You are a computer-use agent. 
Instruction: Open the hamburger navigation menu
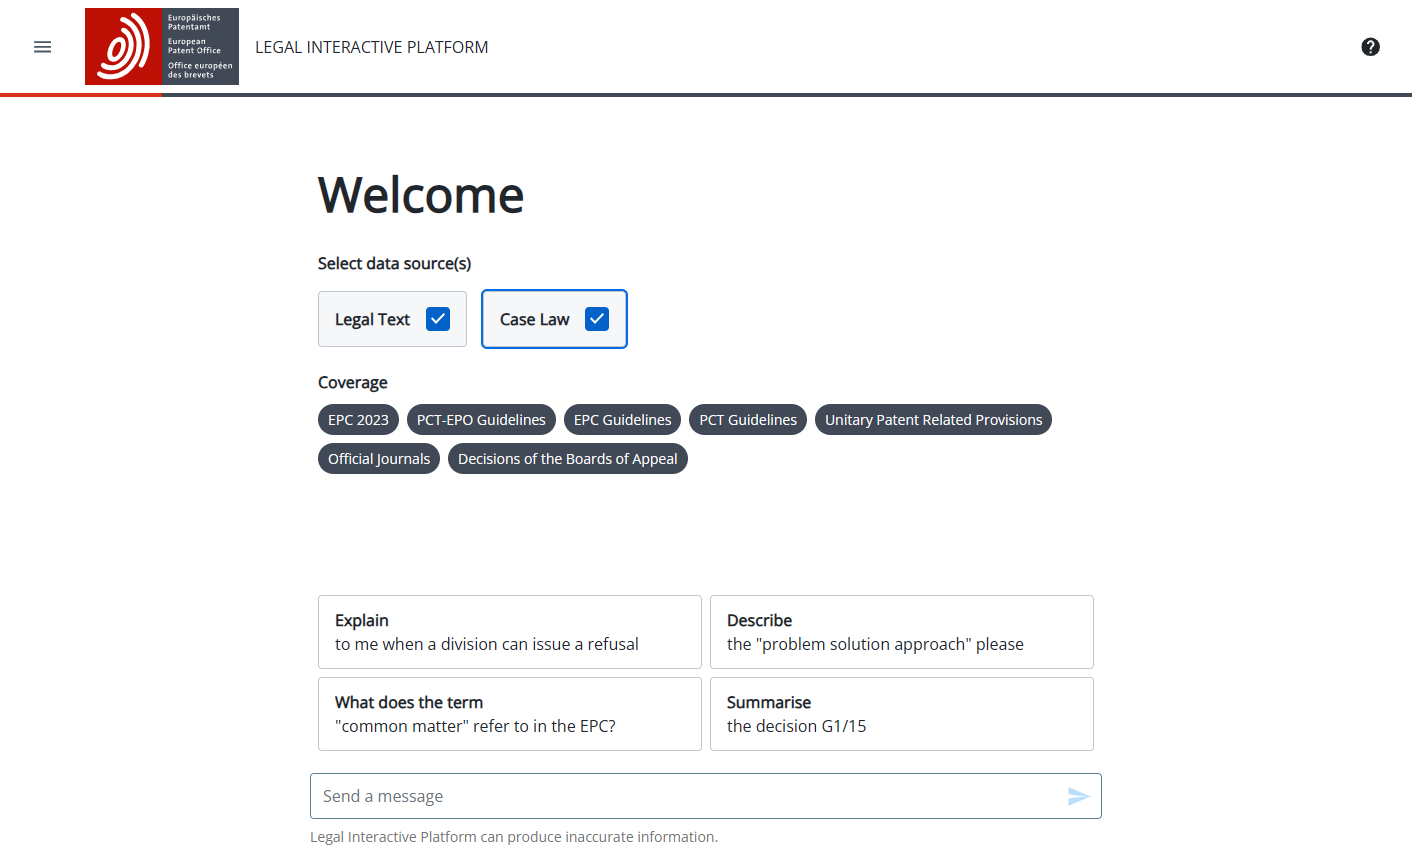(42, 46)
